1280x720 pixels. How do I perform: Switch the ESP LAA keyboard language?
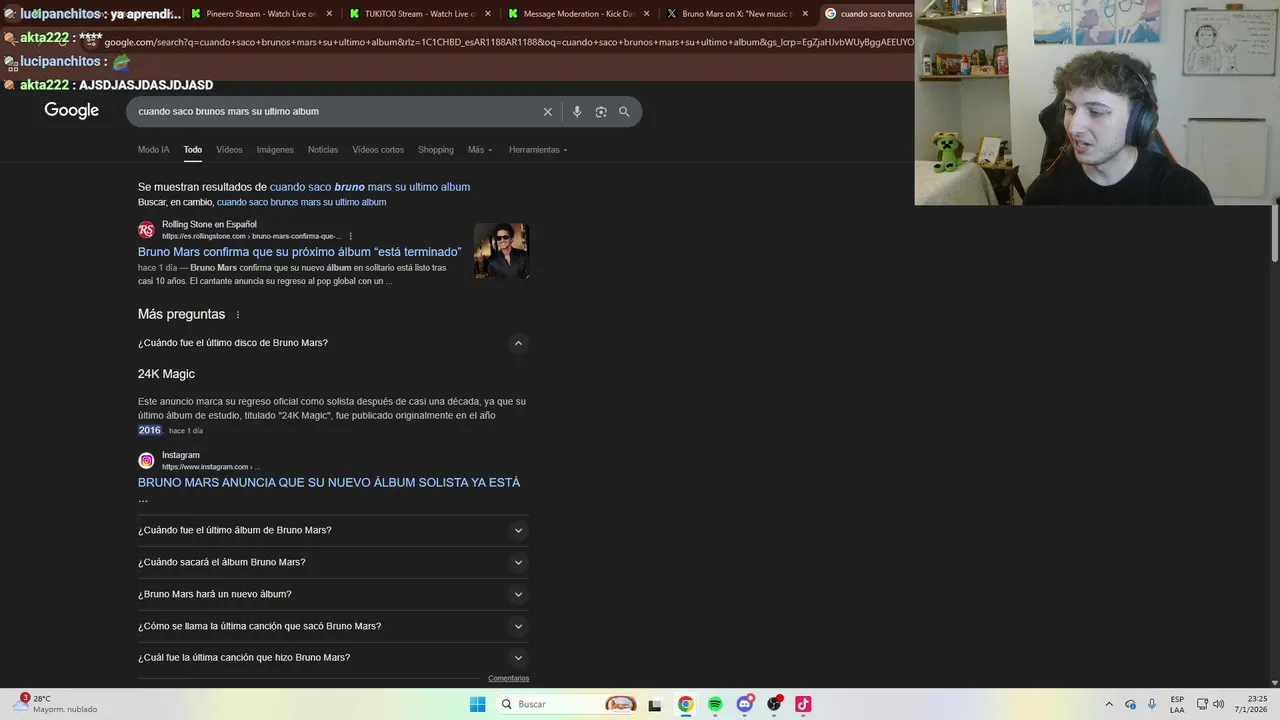(1177, 704)
